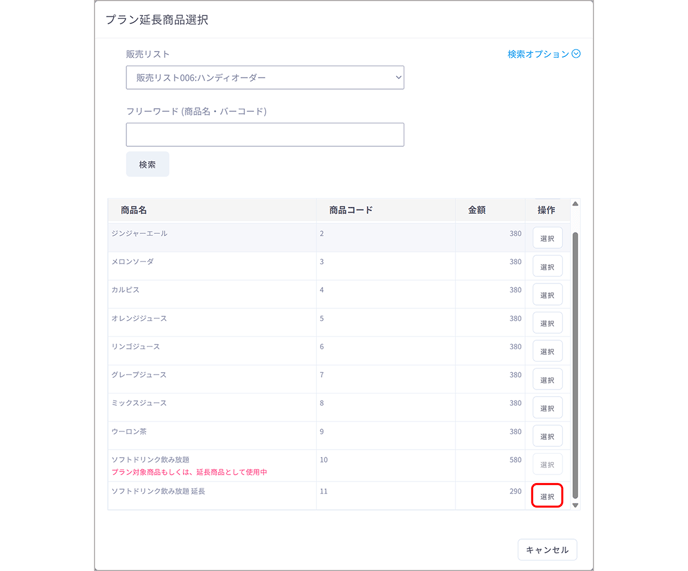Click the グレープジュース product name
Screen dimensions: 688x571
139,375
